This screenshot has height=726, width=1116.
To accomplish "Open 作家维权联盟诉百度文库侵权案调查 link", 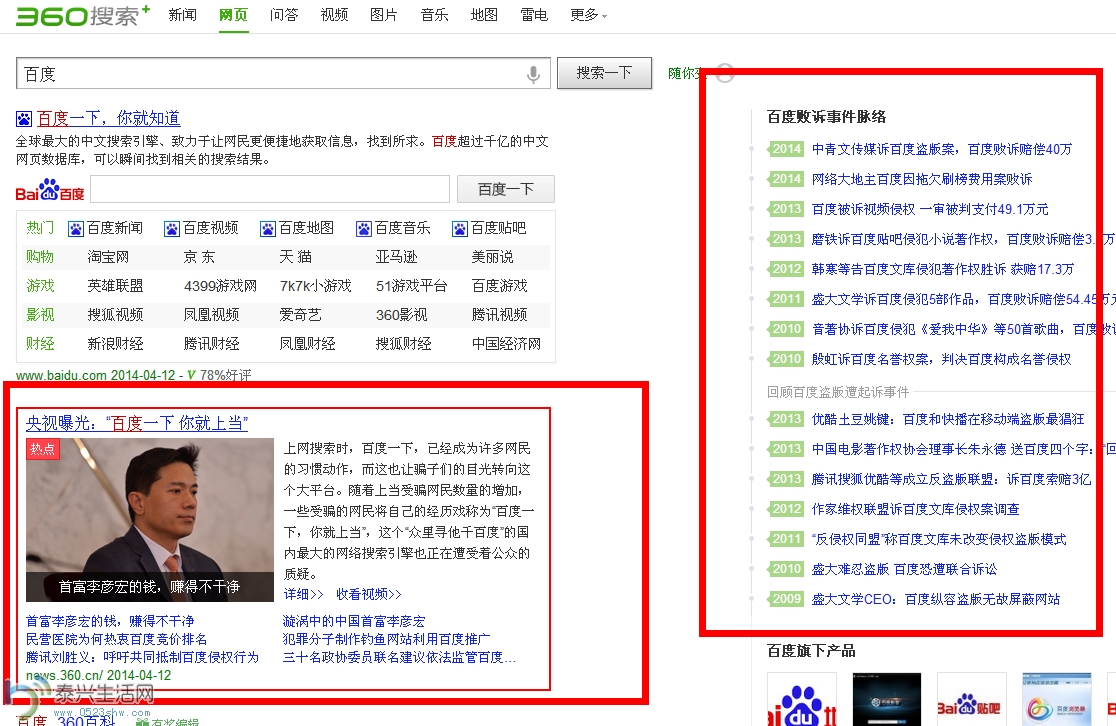I will (x=915, y=509).
